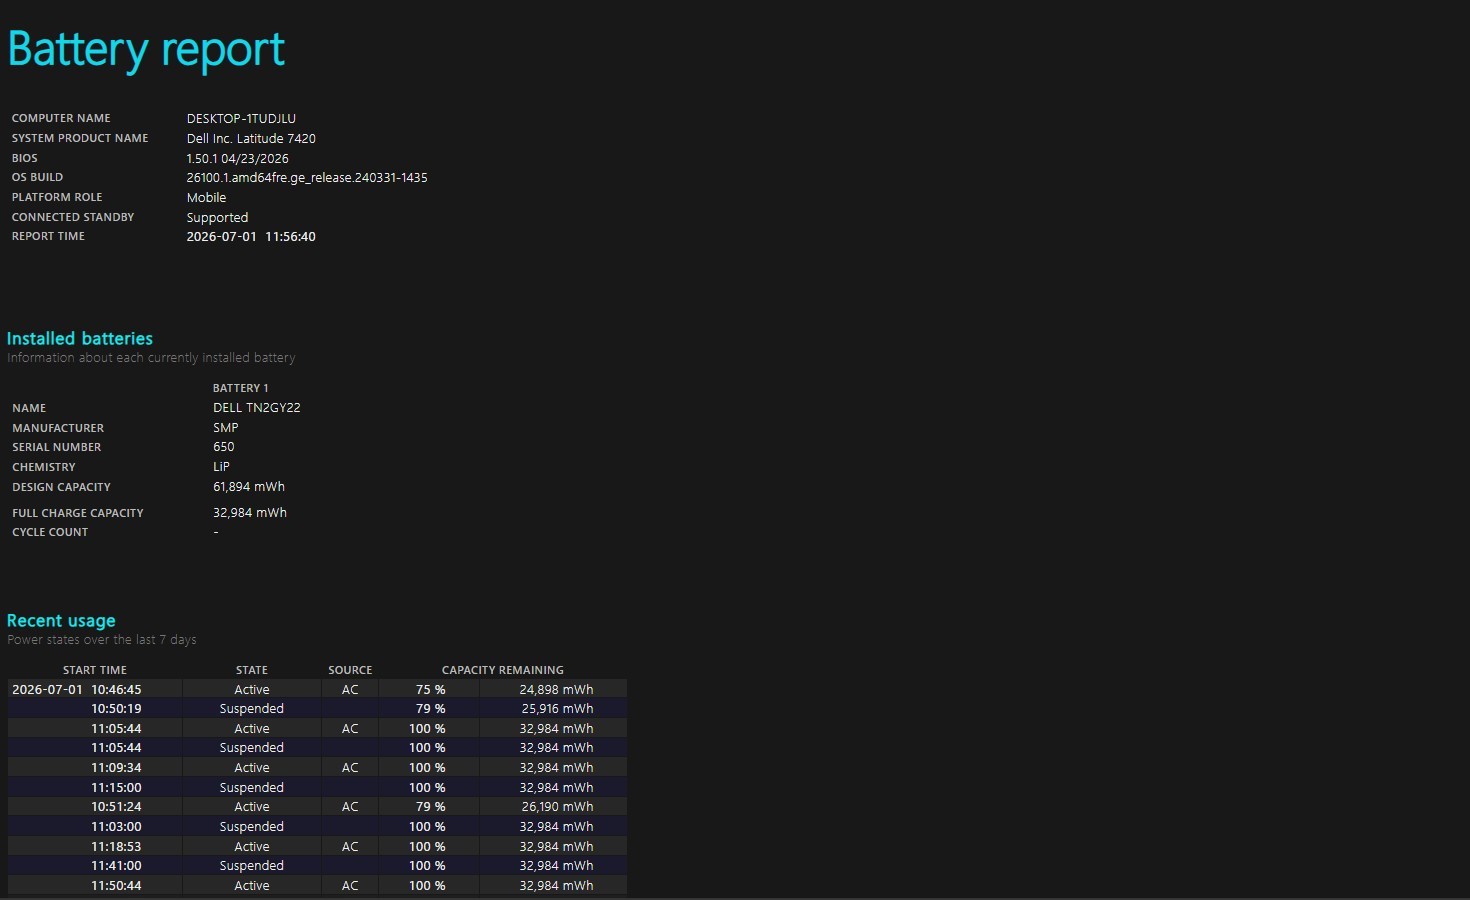Select the start time 2026-07-01 10:46:45
Screen dimensions: 1470x900
[77, 689]
